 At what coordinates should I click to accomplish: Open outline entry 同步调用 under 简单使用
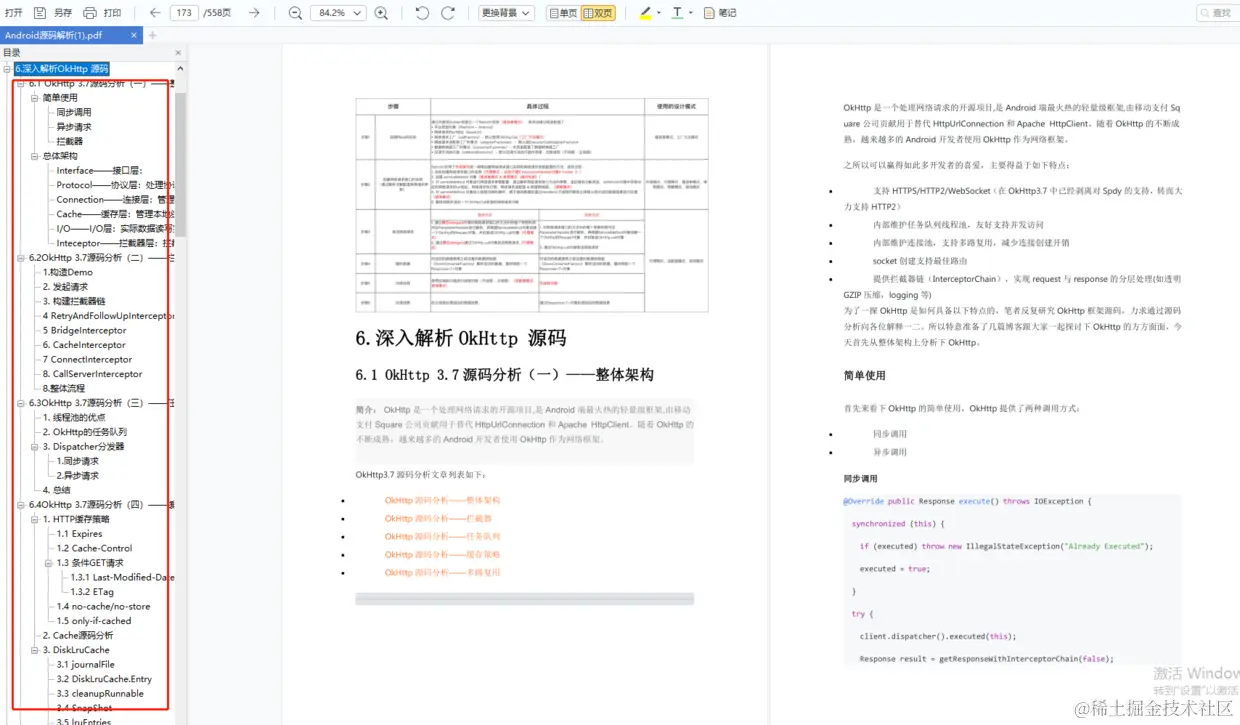tap(74, 113)
